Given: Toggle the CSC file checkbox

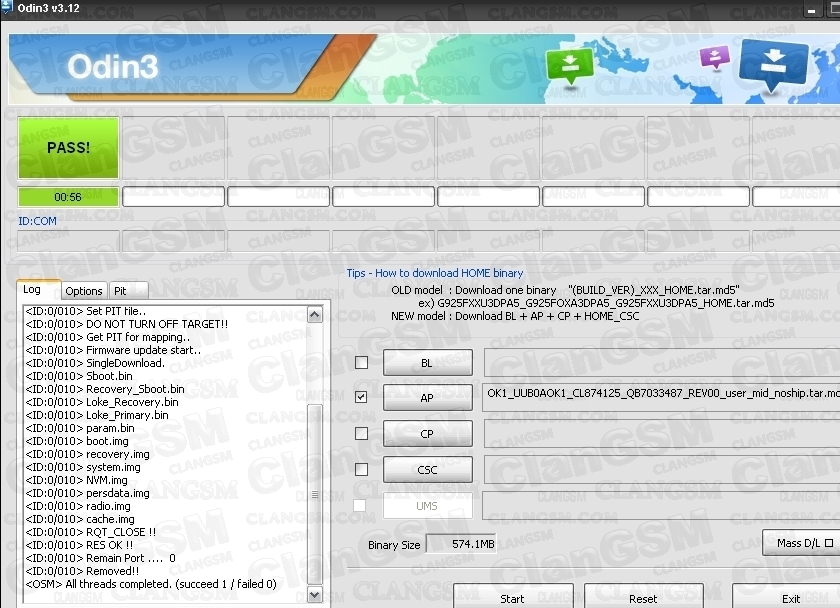Looking at the screenshot, I should click(x=362, y=469).
